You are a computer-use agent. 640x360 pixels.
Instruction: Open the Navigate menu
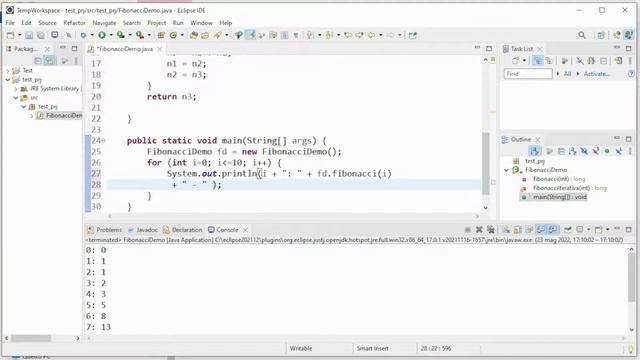click(x=104, y=23)
